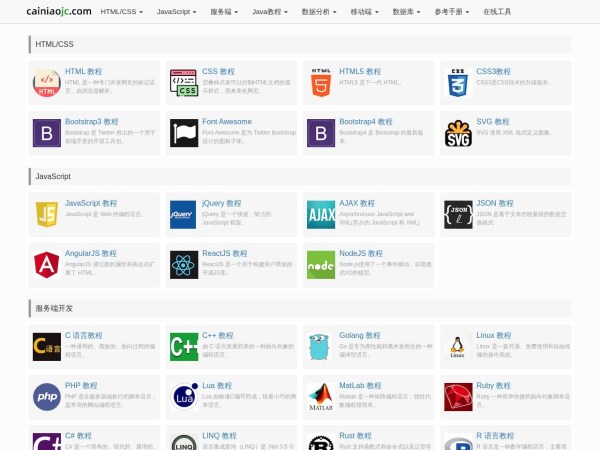Viewport: 600px width, 450px height.
Task: Expand the JavaScript navigation dropdown
Action: coord(177,12)
